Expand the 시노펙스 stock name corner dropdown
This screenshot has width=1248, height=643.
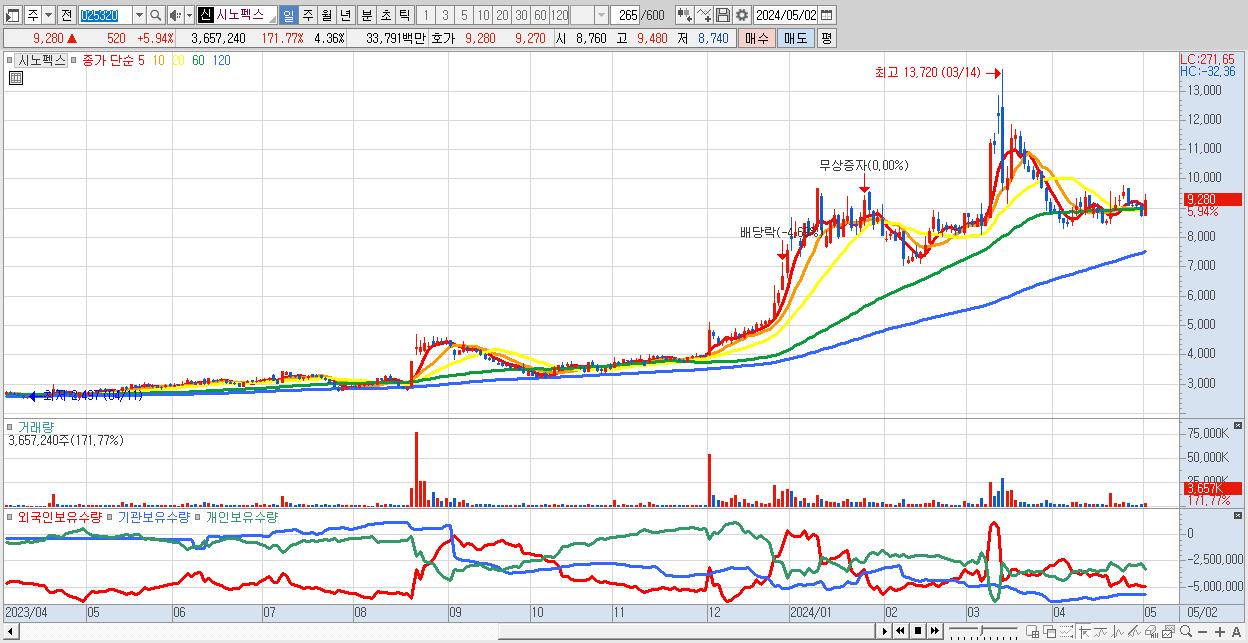272,20
